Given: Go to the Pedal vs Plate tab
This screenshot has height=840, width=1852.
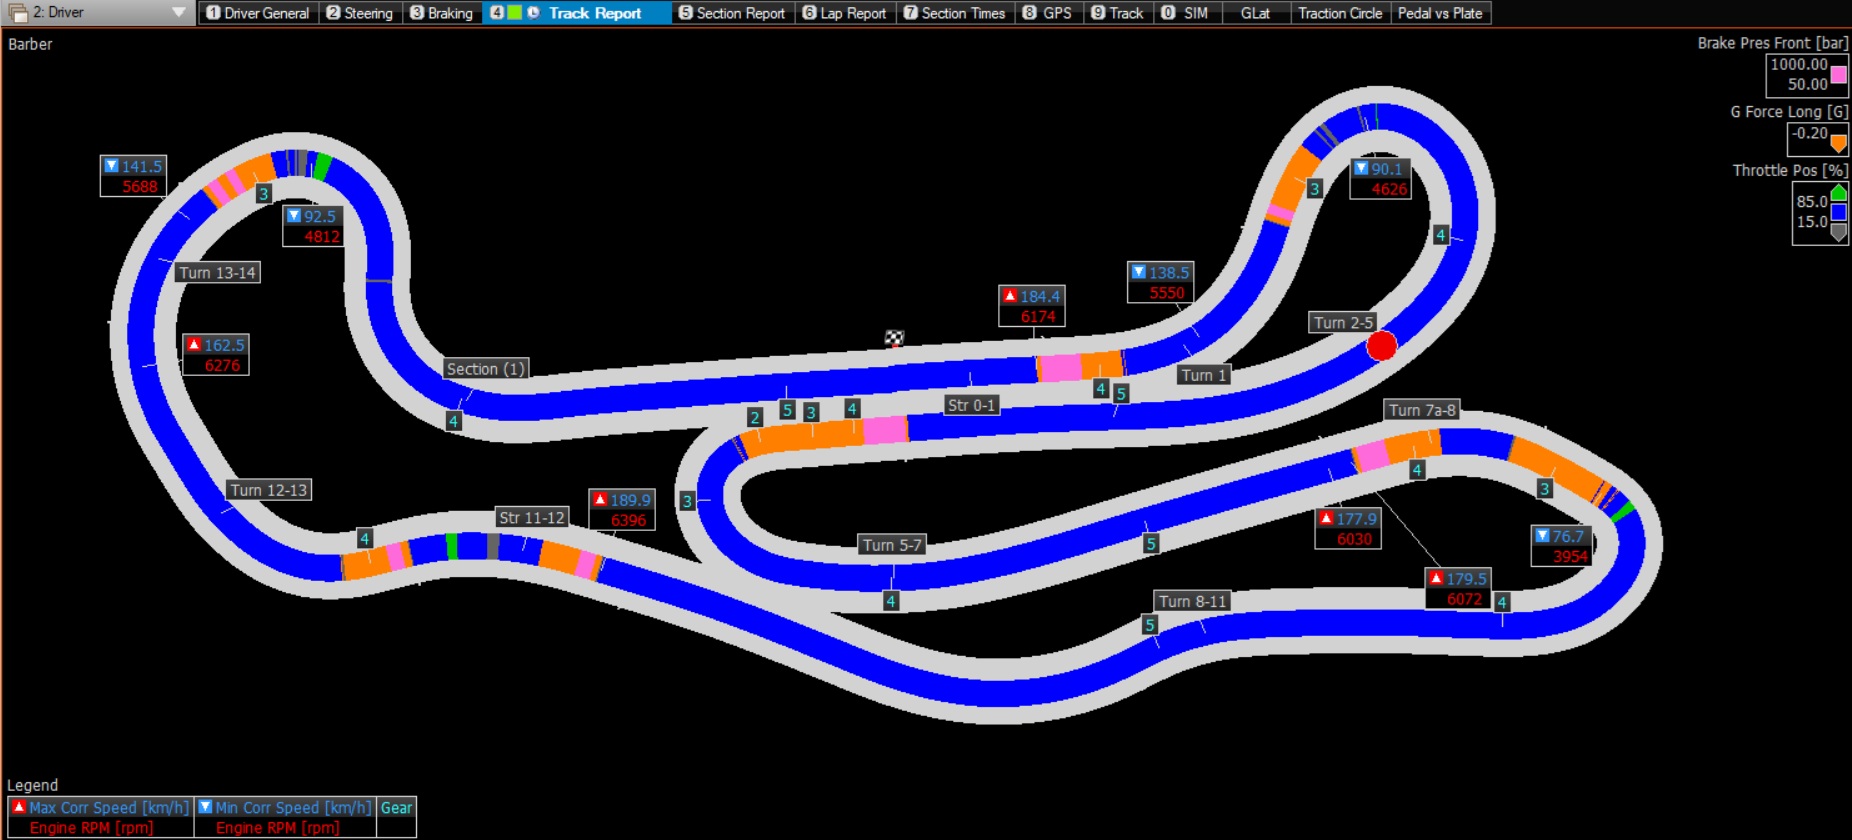Looking at the screenshot, I should (x=1439, y=13).
